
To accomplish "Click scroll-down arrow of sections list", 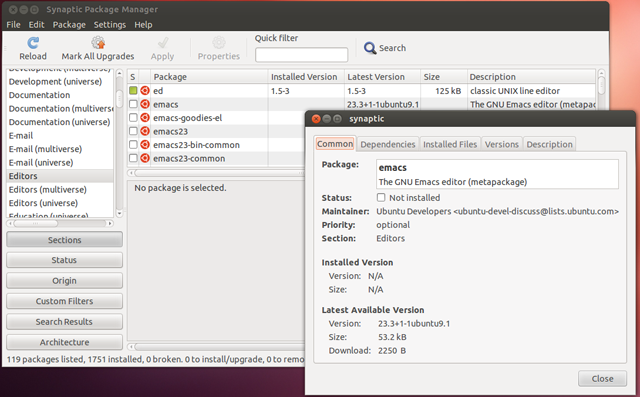I will [x=119, y=213].
